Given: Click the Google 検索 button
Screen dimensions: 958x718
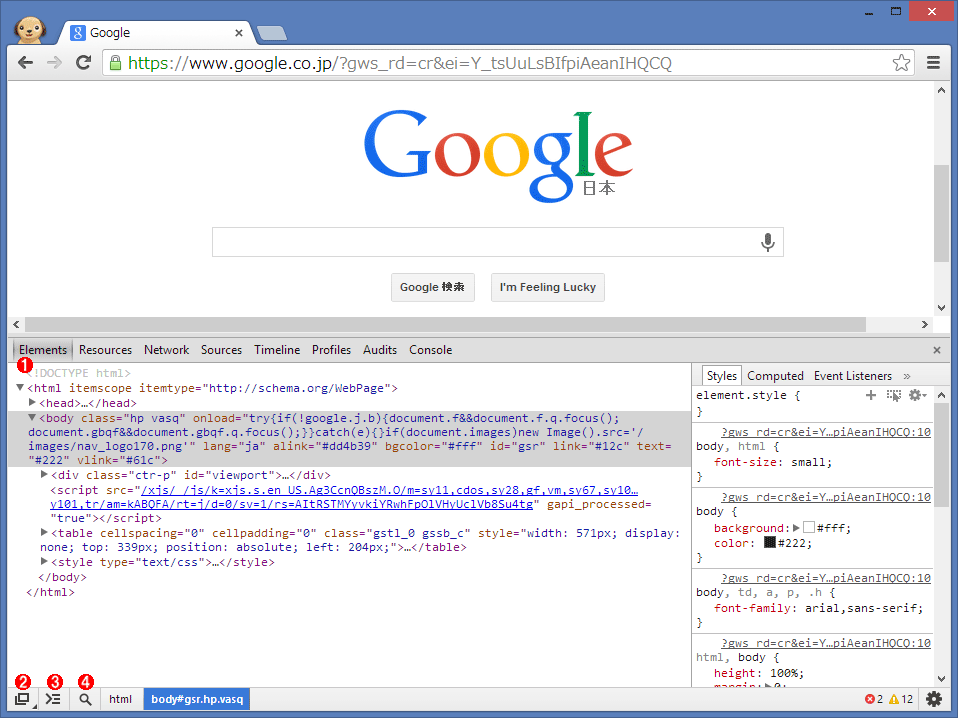Looking at the screenshot, I should (433, 287).
